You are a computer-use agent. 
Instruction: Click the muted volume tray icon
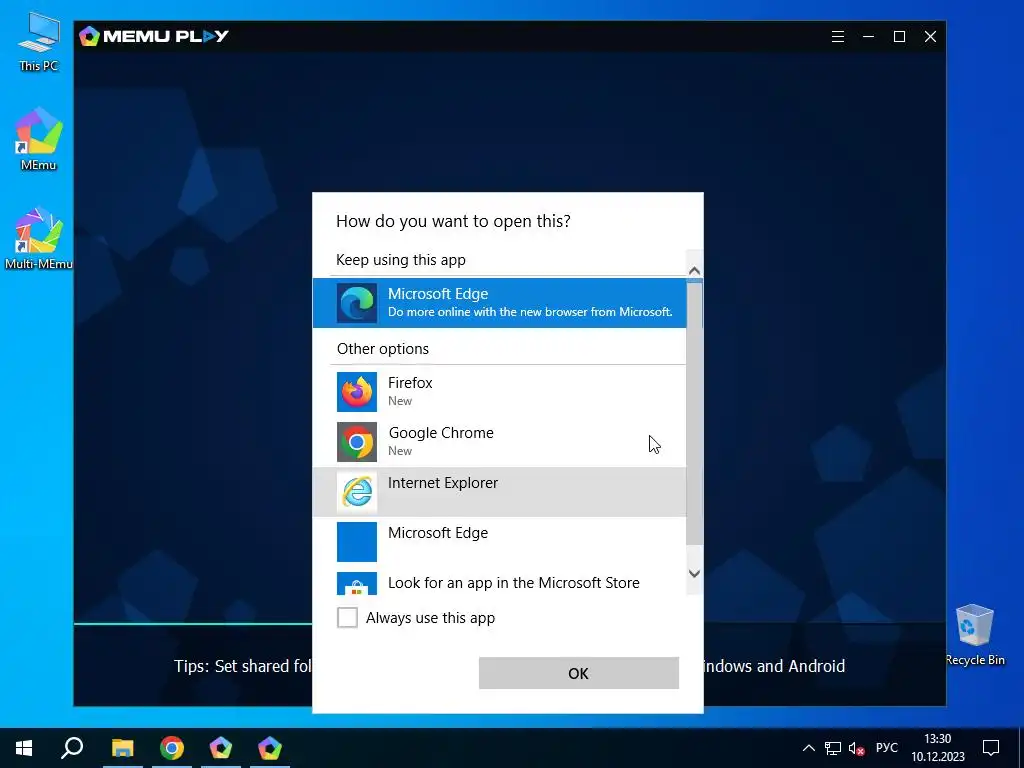(856, 748)
